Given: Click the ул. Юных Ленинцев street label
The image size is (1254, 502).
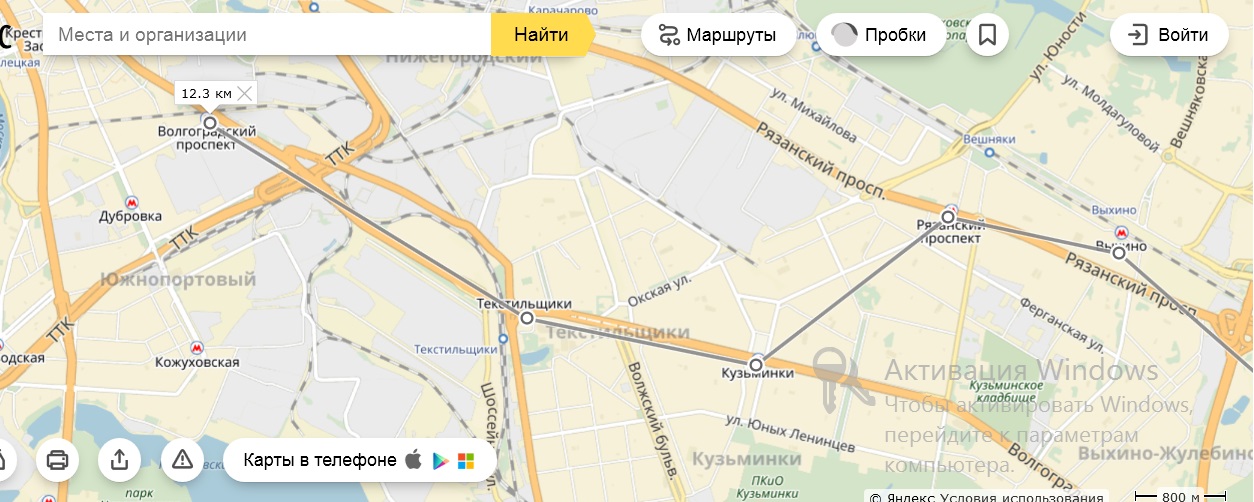Looking at the screenshot, I should pyautogui.click(x=790, y=433).
